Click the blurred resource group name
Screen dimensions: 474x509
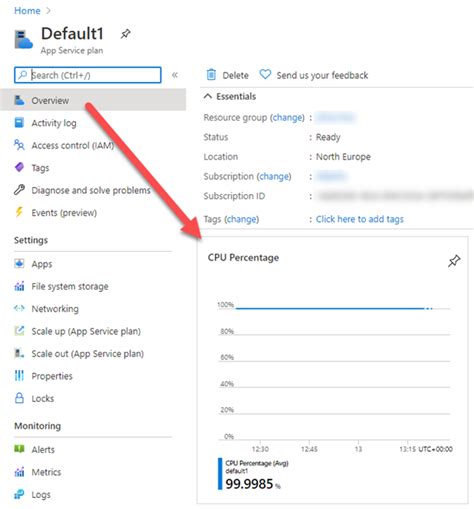[336, 117]
